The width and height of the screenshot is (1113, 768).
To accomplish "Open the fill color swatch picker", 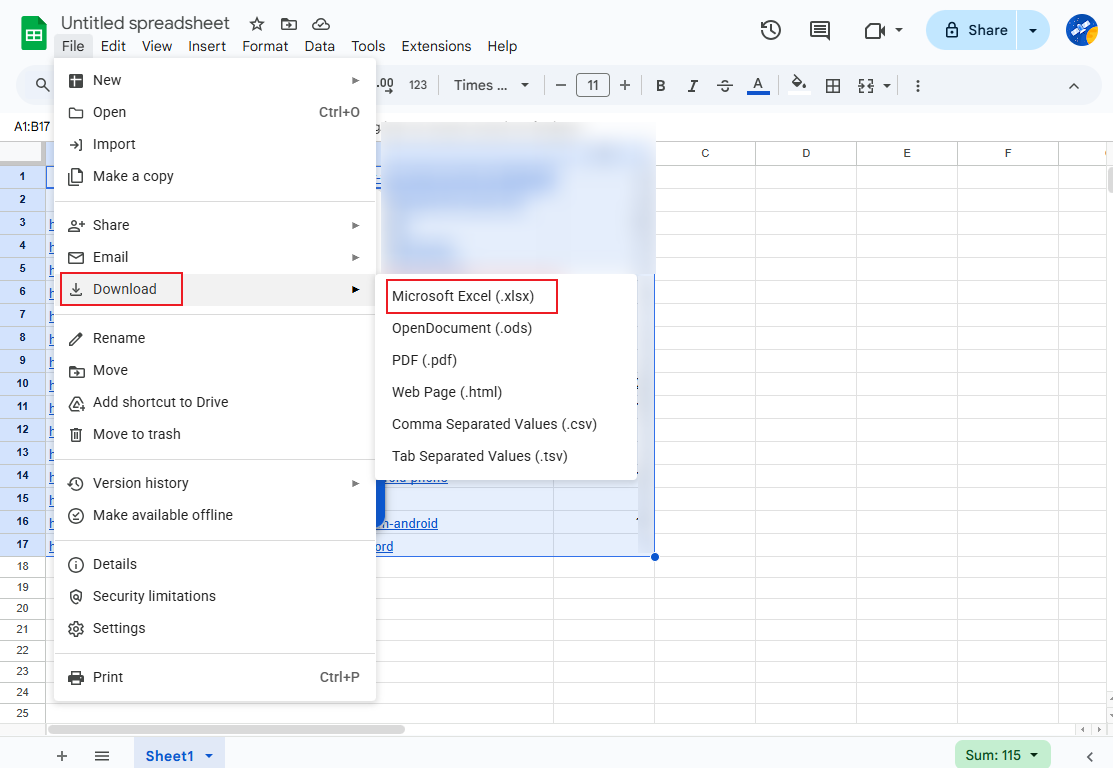I will pos(799,85).
